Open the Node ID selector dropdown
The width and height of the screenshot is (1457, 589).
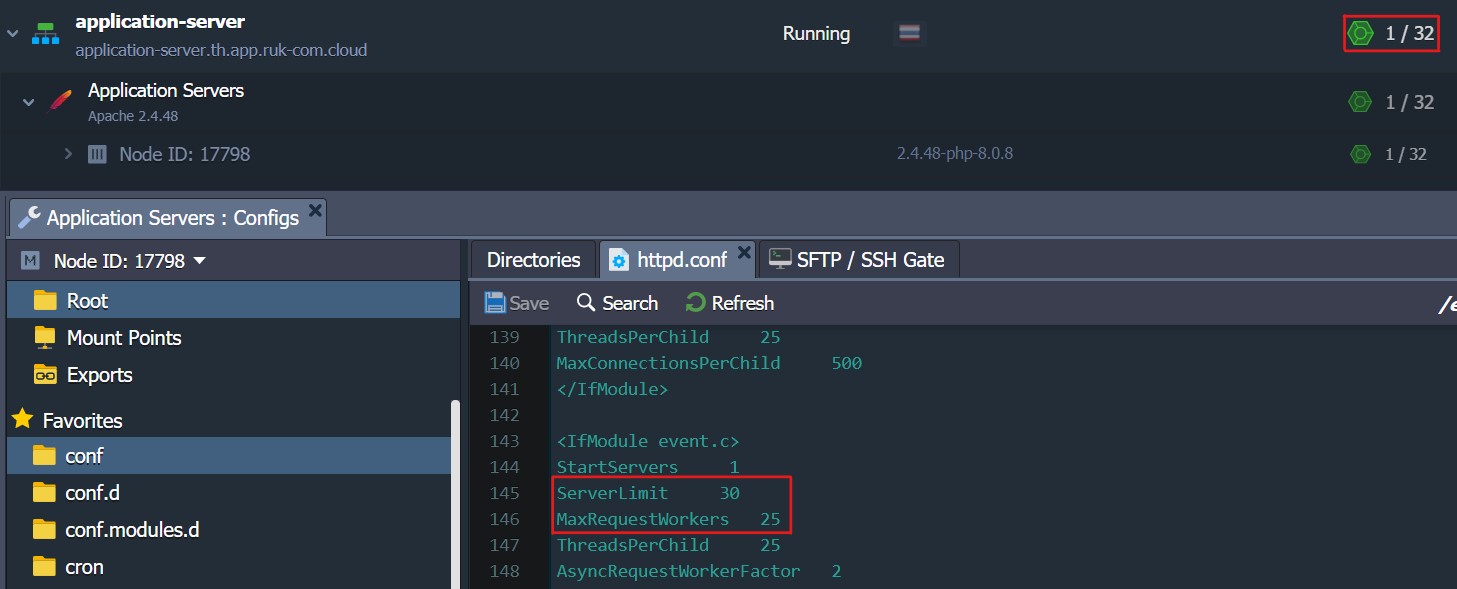pos(199,260)
